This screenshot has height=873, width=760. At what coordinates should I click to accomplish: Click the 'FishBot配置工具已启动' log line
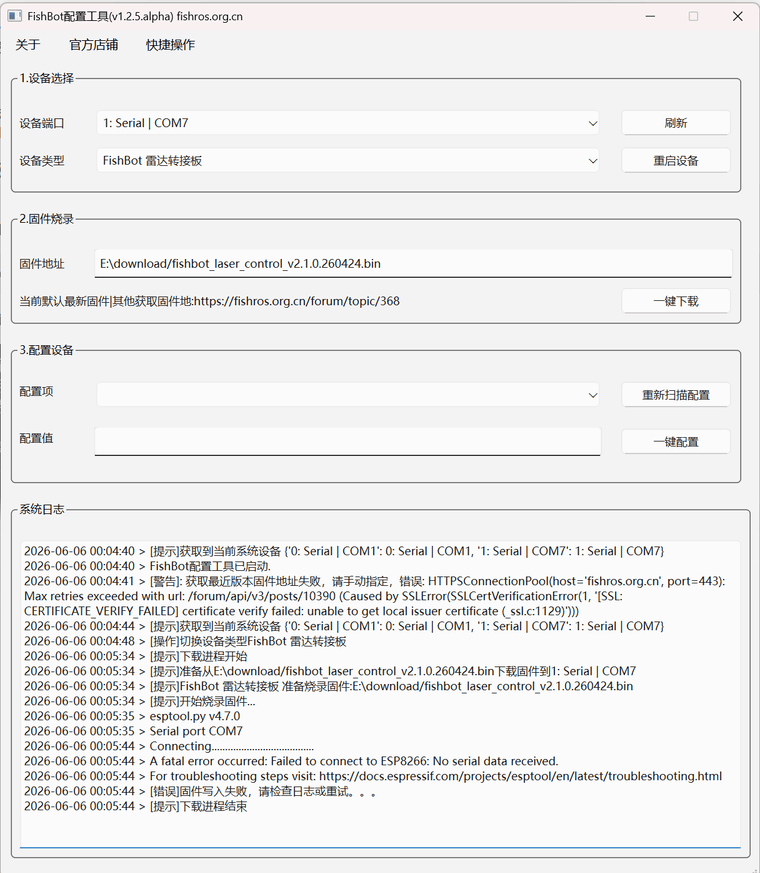(147, 566)
